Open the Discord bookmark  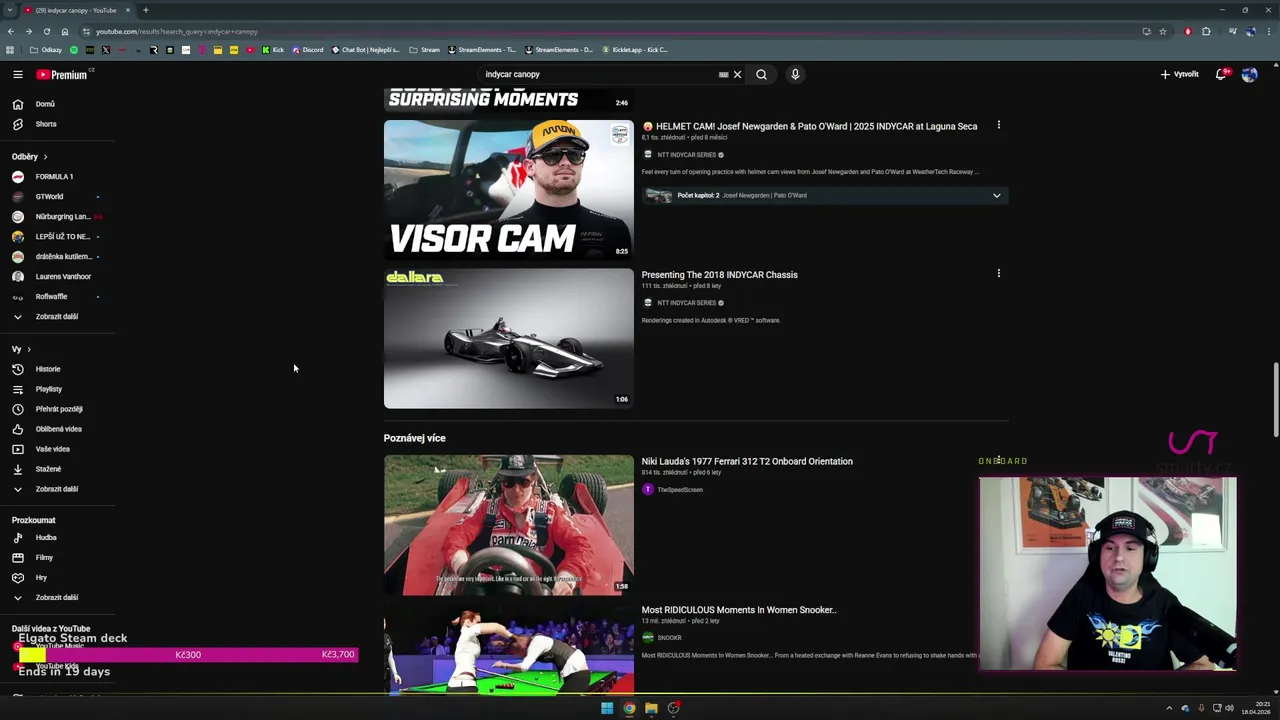(x=308, y=50)
